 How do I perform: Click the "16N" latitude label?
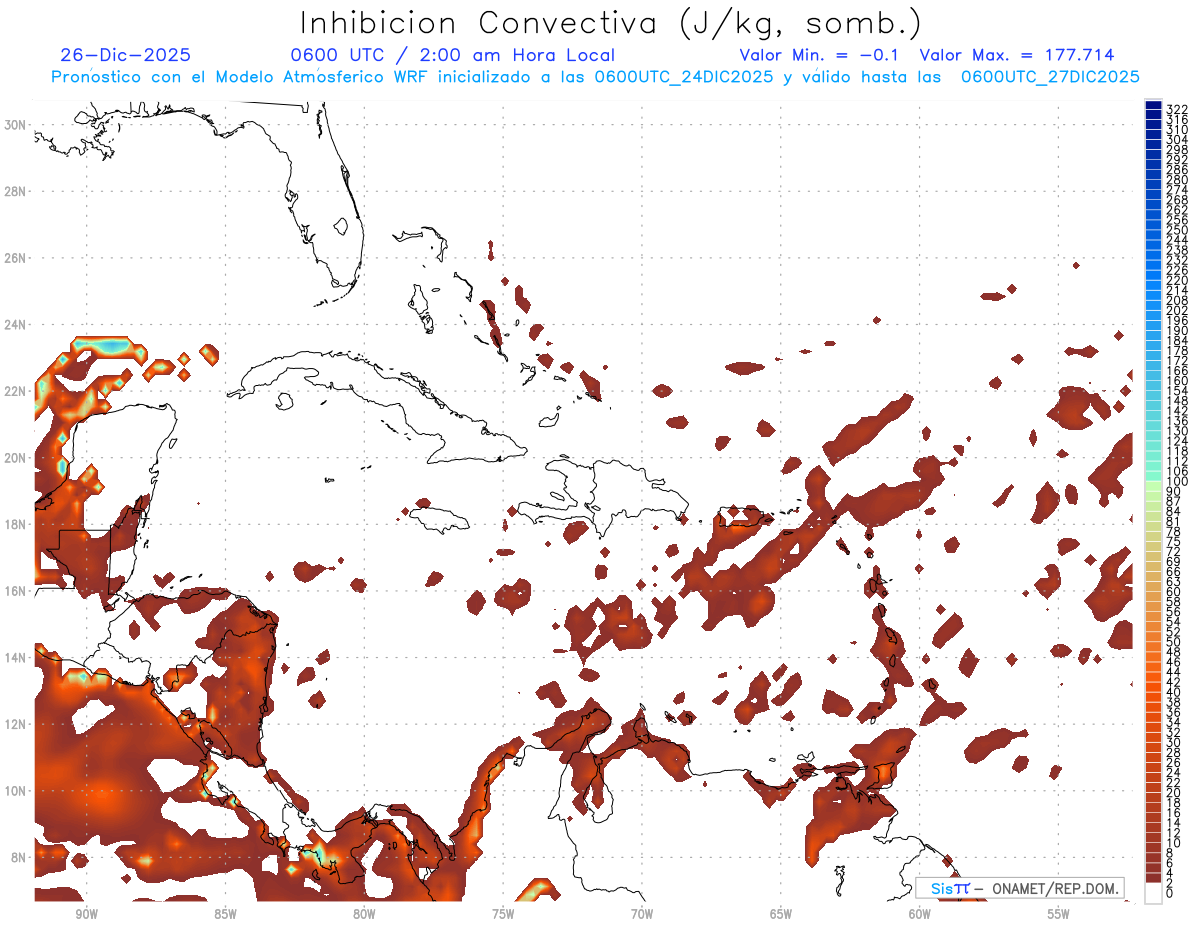click(17, 591)
